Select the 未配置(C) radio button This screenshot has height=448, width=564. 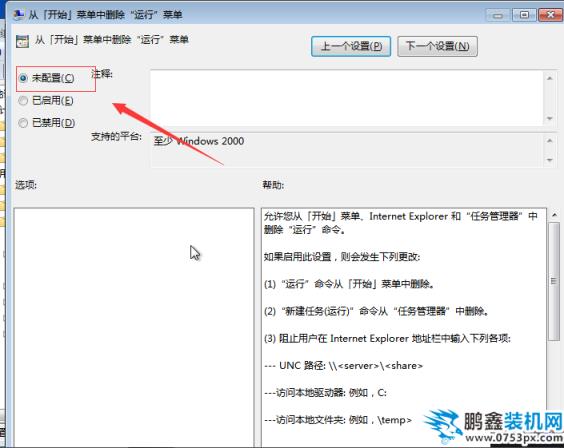pyautogui.click(x=23, y=78)
